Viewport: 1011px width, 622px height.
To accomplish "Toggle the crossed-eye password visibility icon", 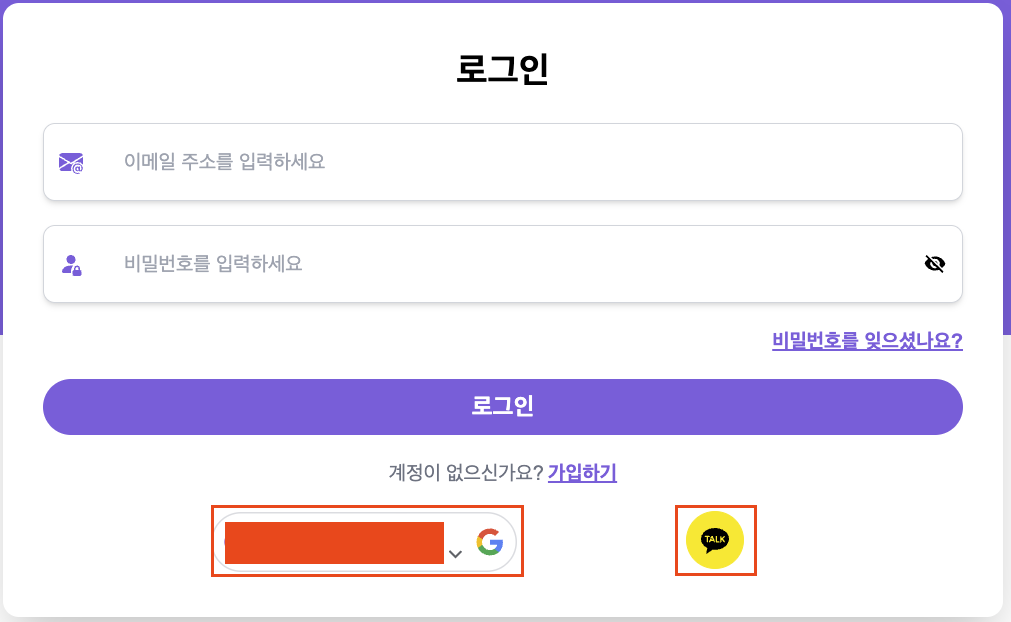I will pos(934,263).
